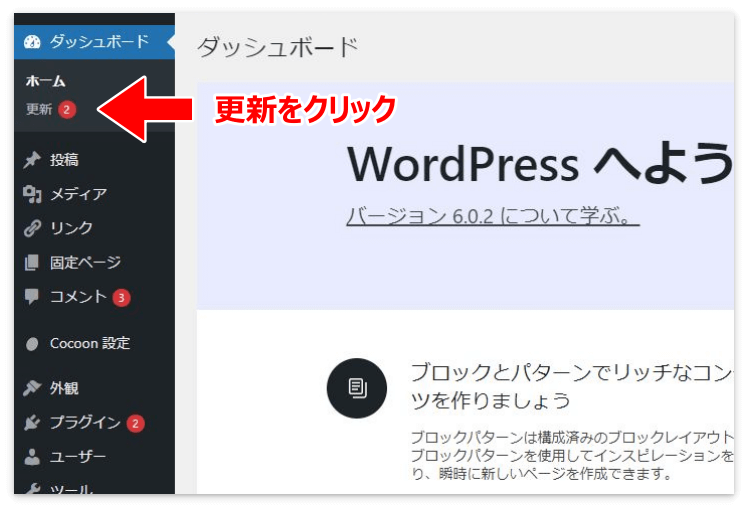Viewport: 748px width, 509px height.
Task: Click the media icon beside メディア
Action: 32,194
